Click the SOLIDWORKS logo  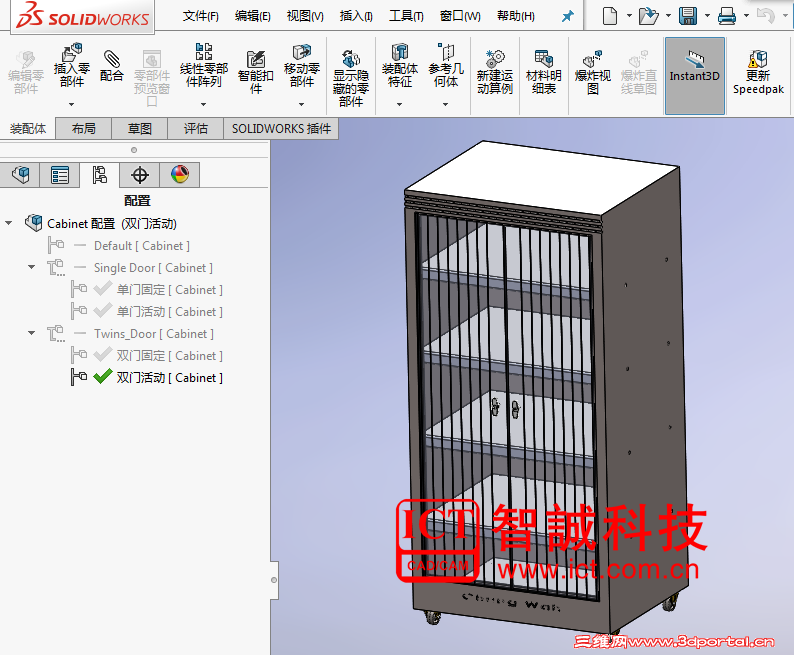(x=83, y=15)
